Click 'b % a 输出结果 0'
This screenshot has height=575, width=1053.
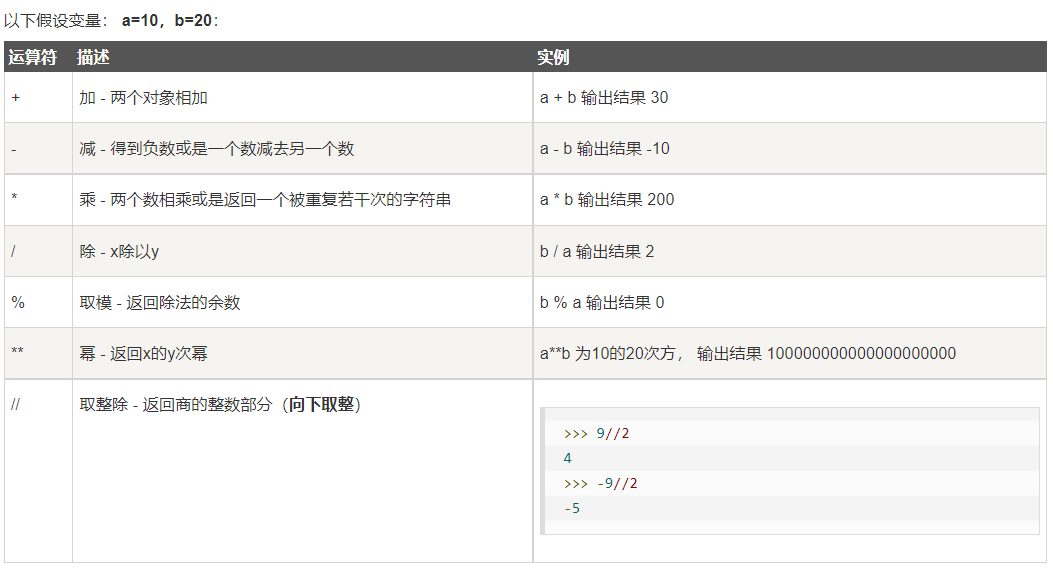602,302
